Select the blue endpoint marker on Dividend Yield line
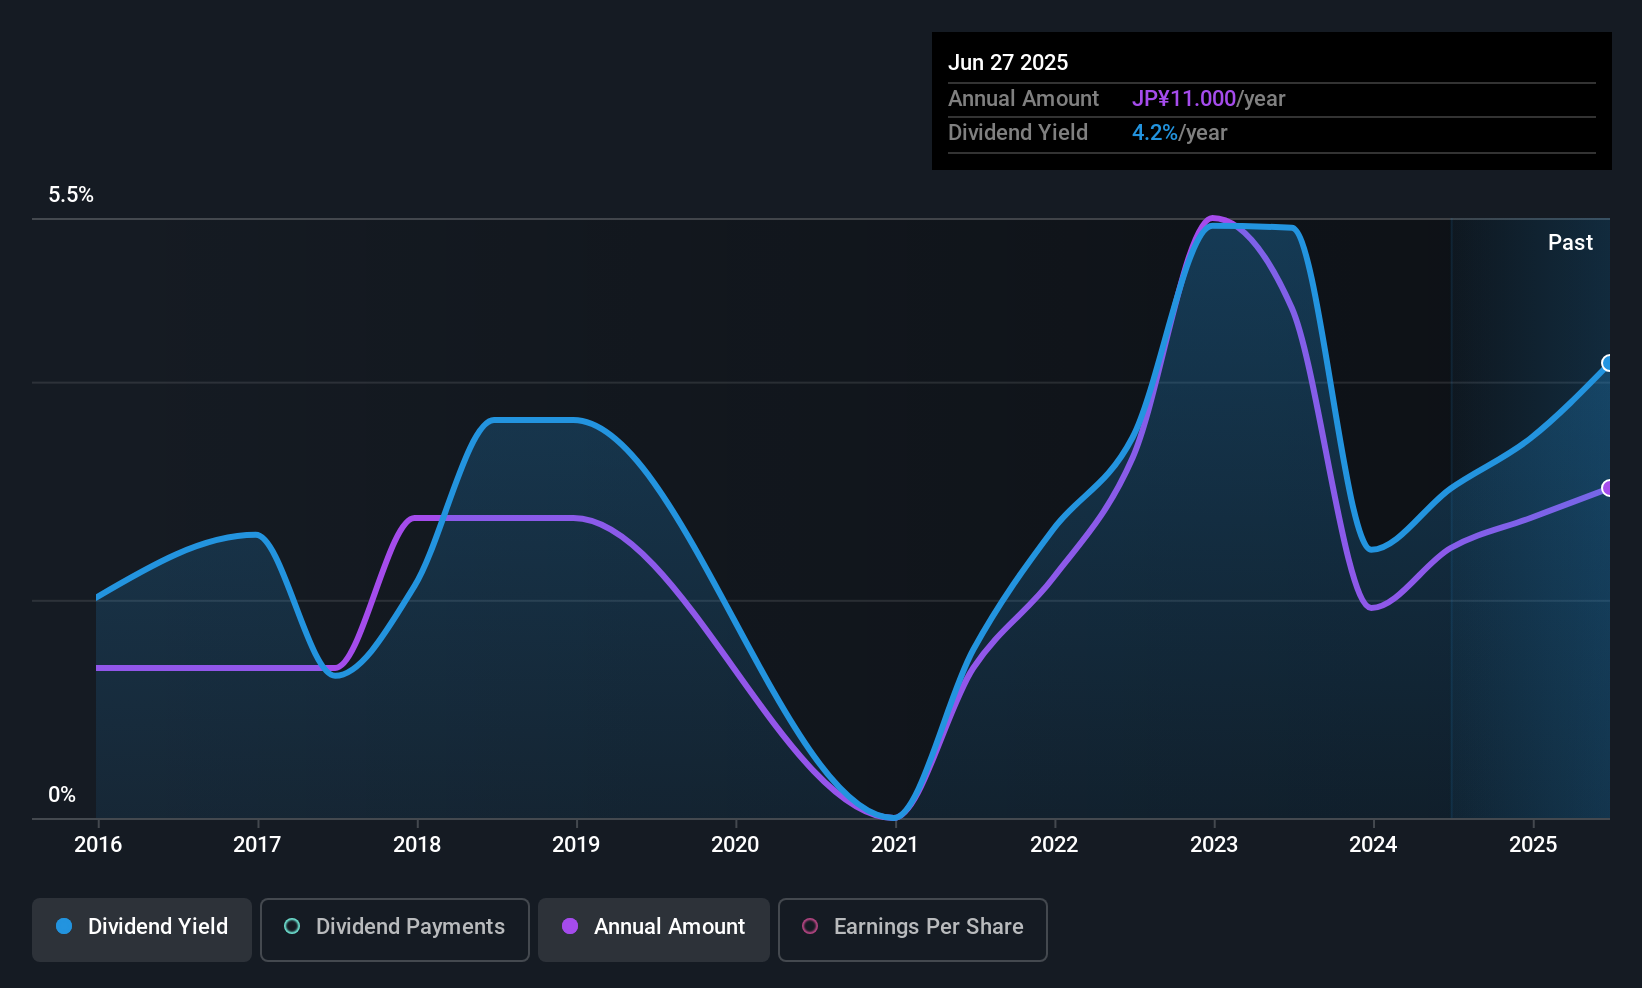This screenshot has width=1642, height=988. click(1608, 363)
